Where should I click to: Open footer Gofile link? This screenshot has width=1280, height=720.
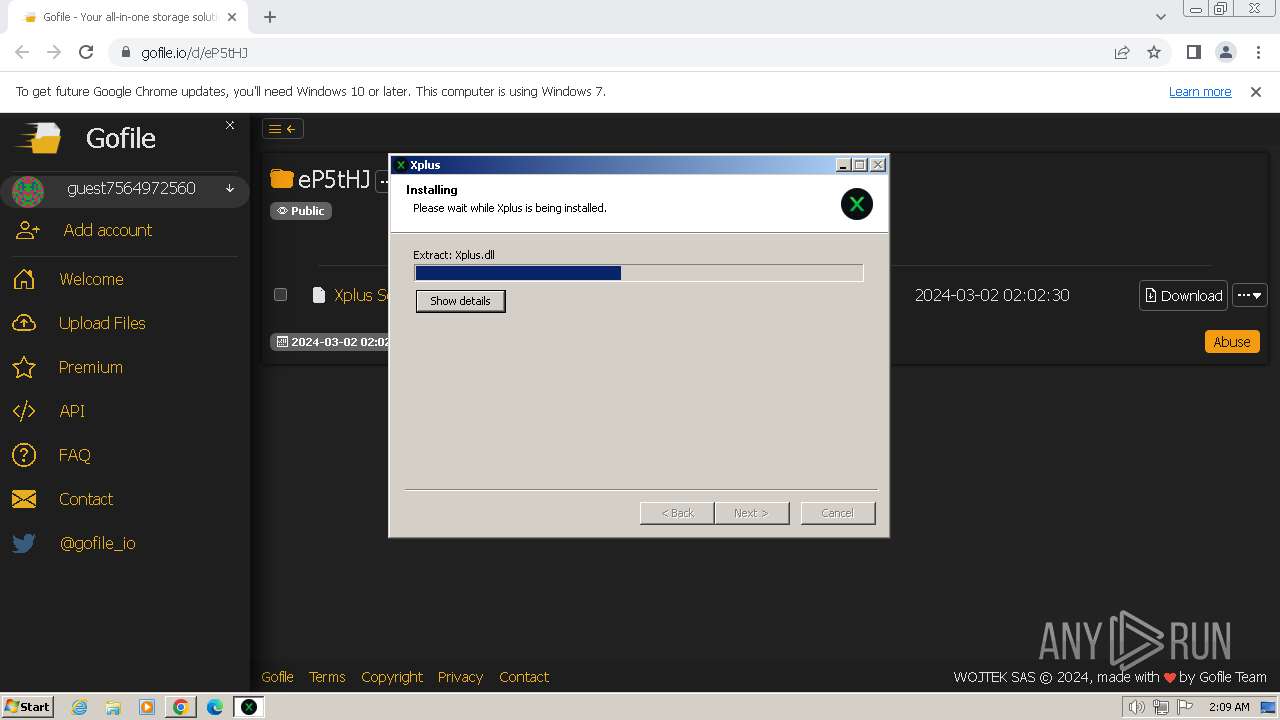(277, 677)
